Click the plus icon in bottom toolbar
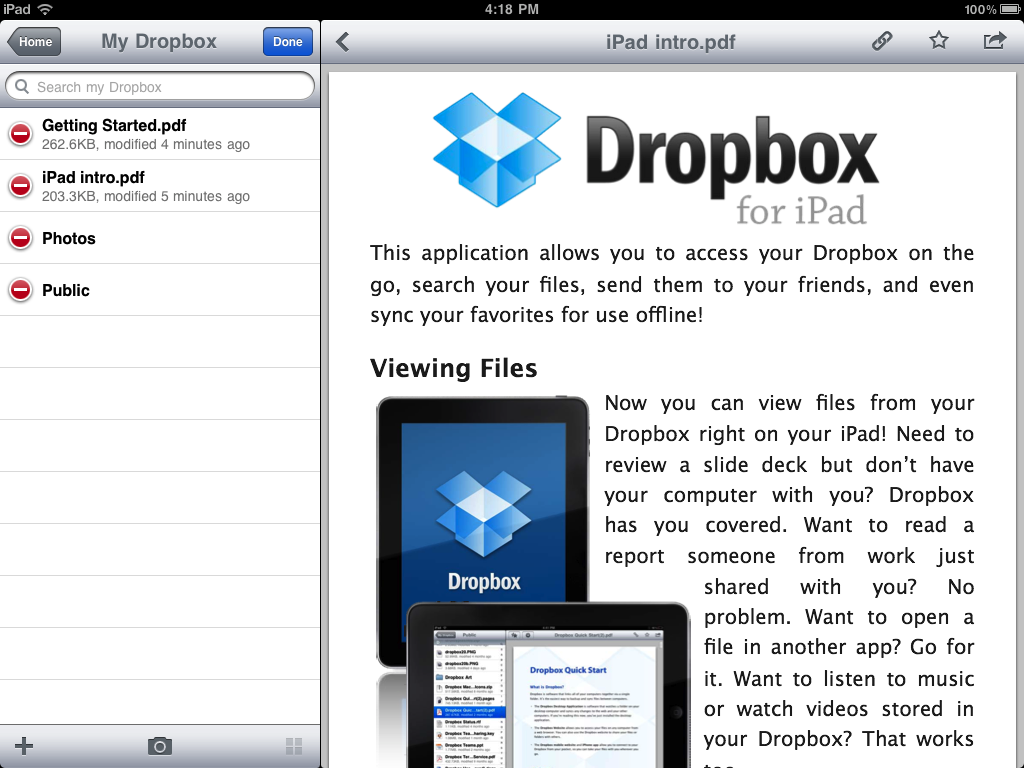Viewport: 1024px width, 768px height. (x=25, y=746)
